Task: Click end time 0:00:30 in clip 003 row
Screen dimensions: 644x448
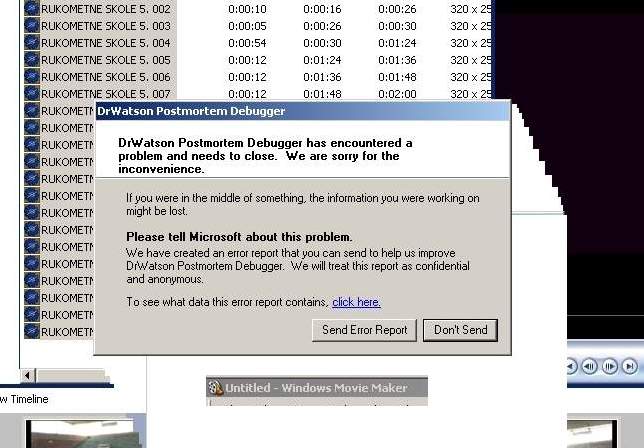Action: (397, 26)
